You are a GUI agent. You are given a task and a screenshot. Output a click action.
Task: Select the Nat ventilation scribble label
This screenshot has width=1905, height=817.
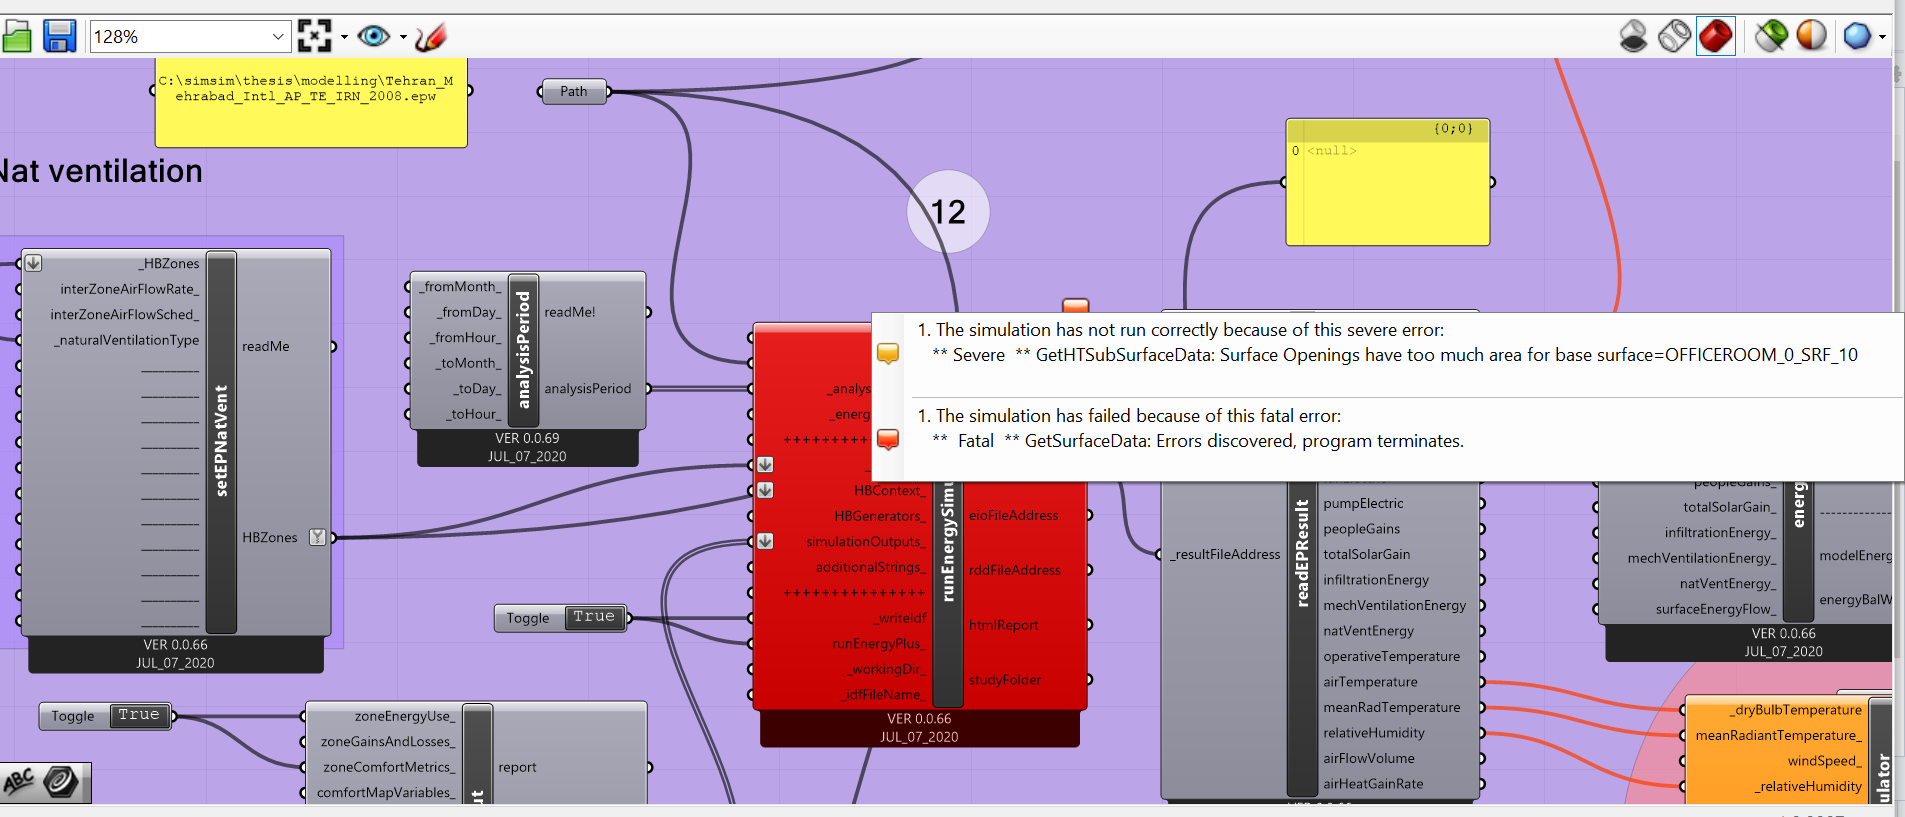101,171
